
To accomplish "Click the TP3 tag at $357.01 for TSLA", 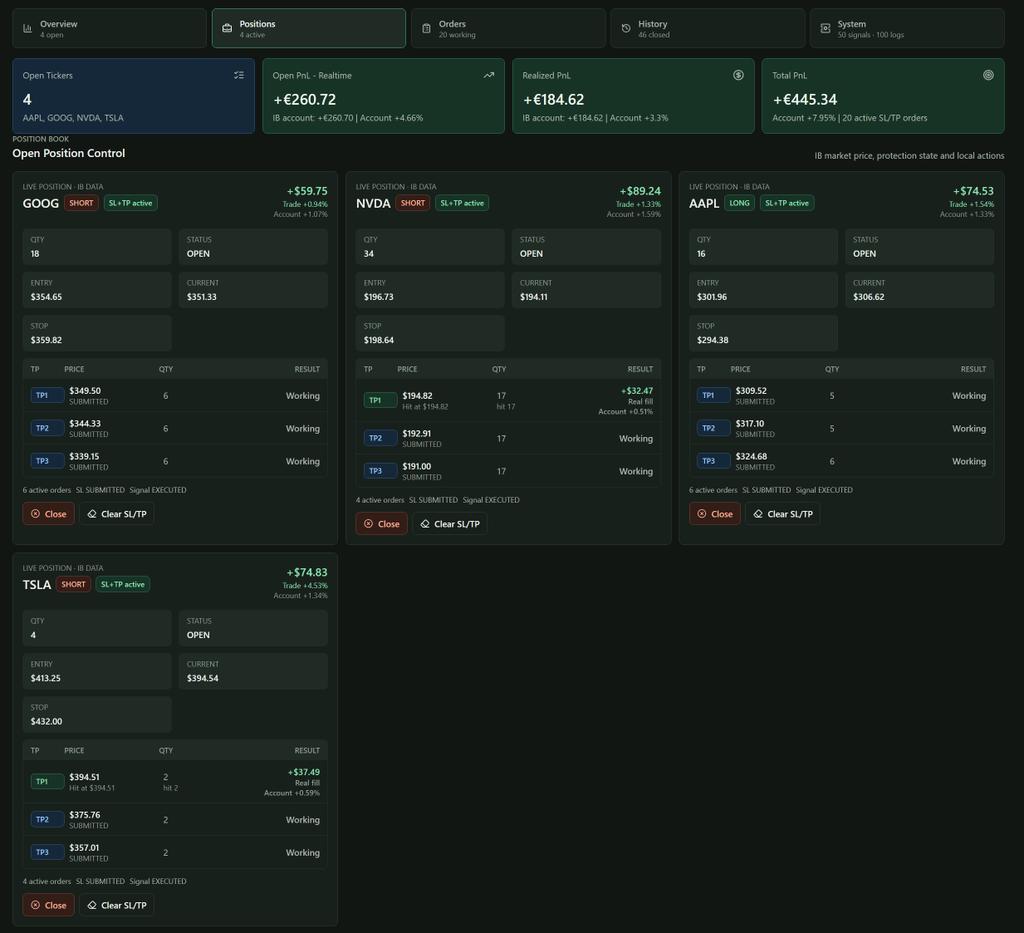I will tap(47, 852).
